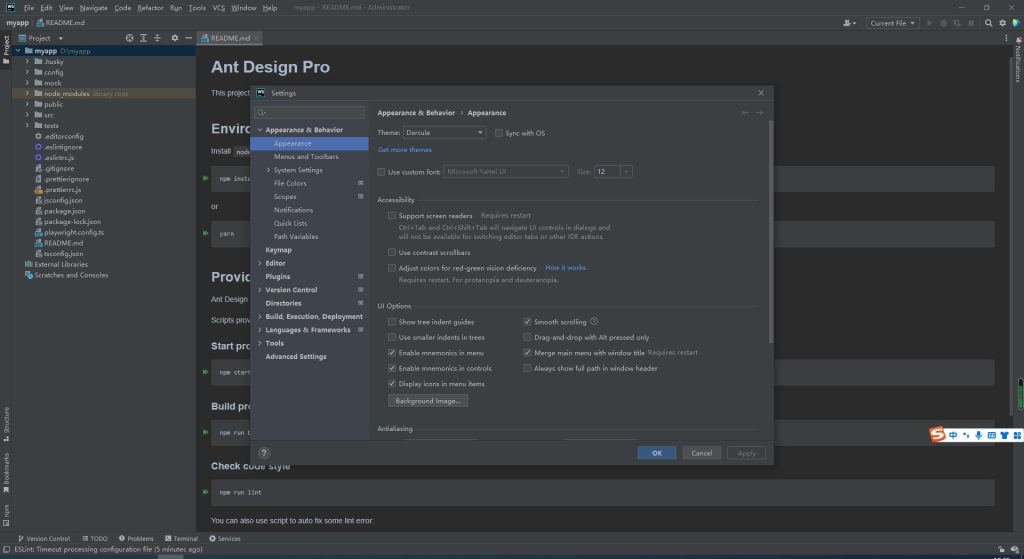This screenshot has width=1024, height=559.
Task: Enable Use custom font checkbox
Action: pos(381,172)
